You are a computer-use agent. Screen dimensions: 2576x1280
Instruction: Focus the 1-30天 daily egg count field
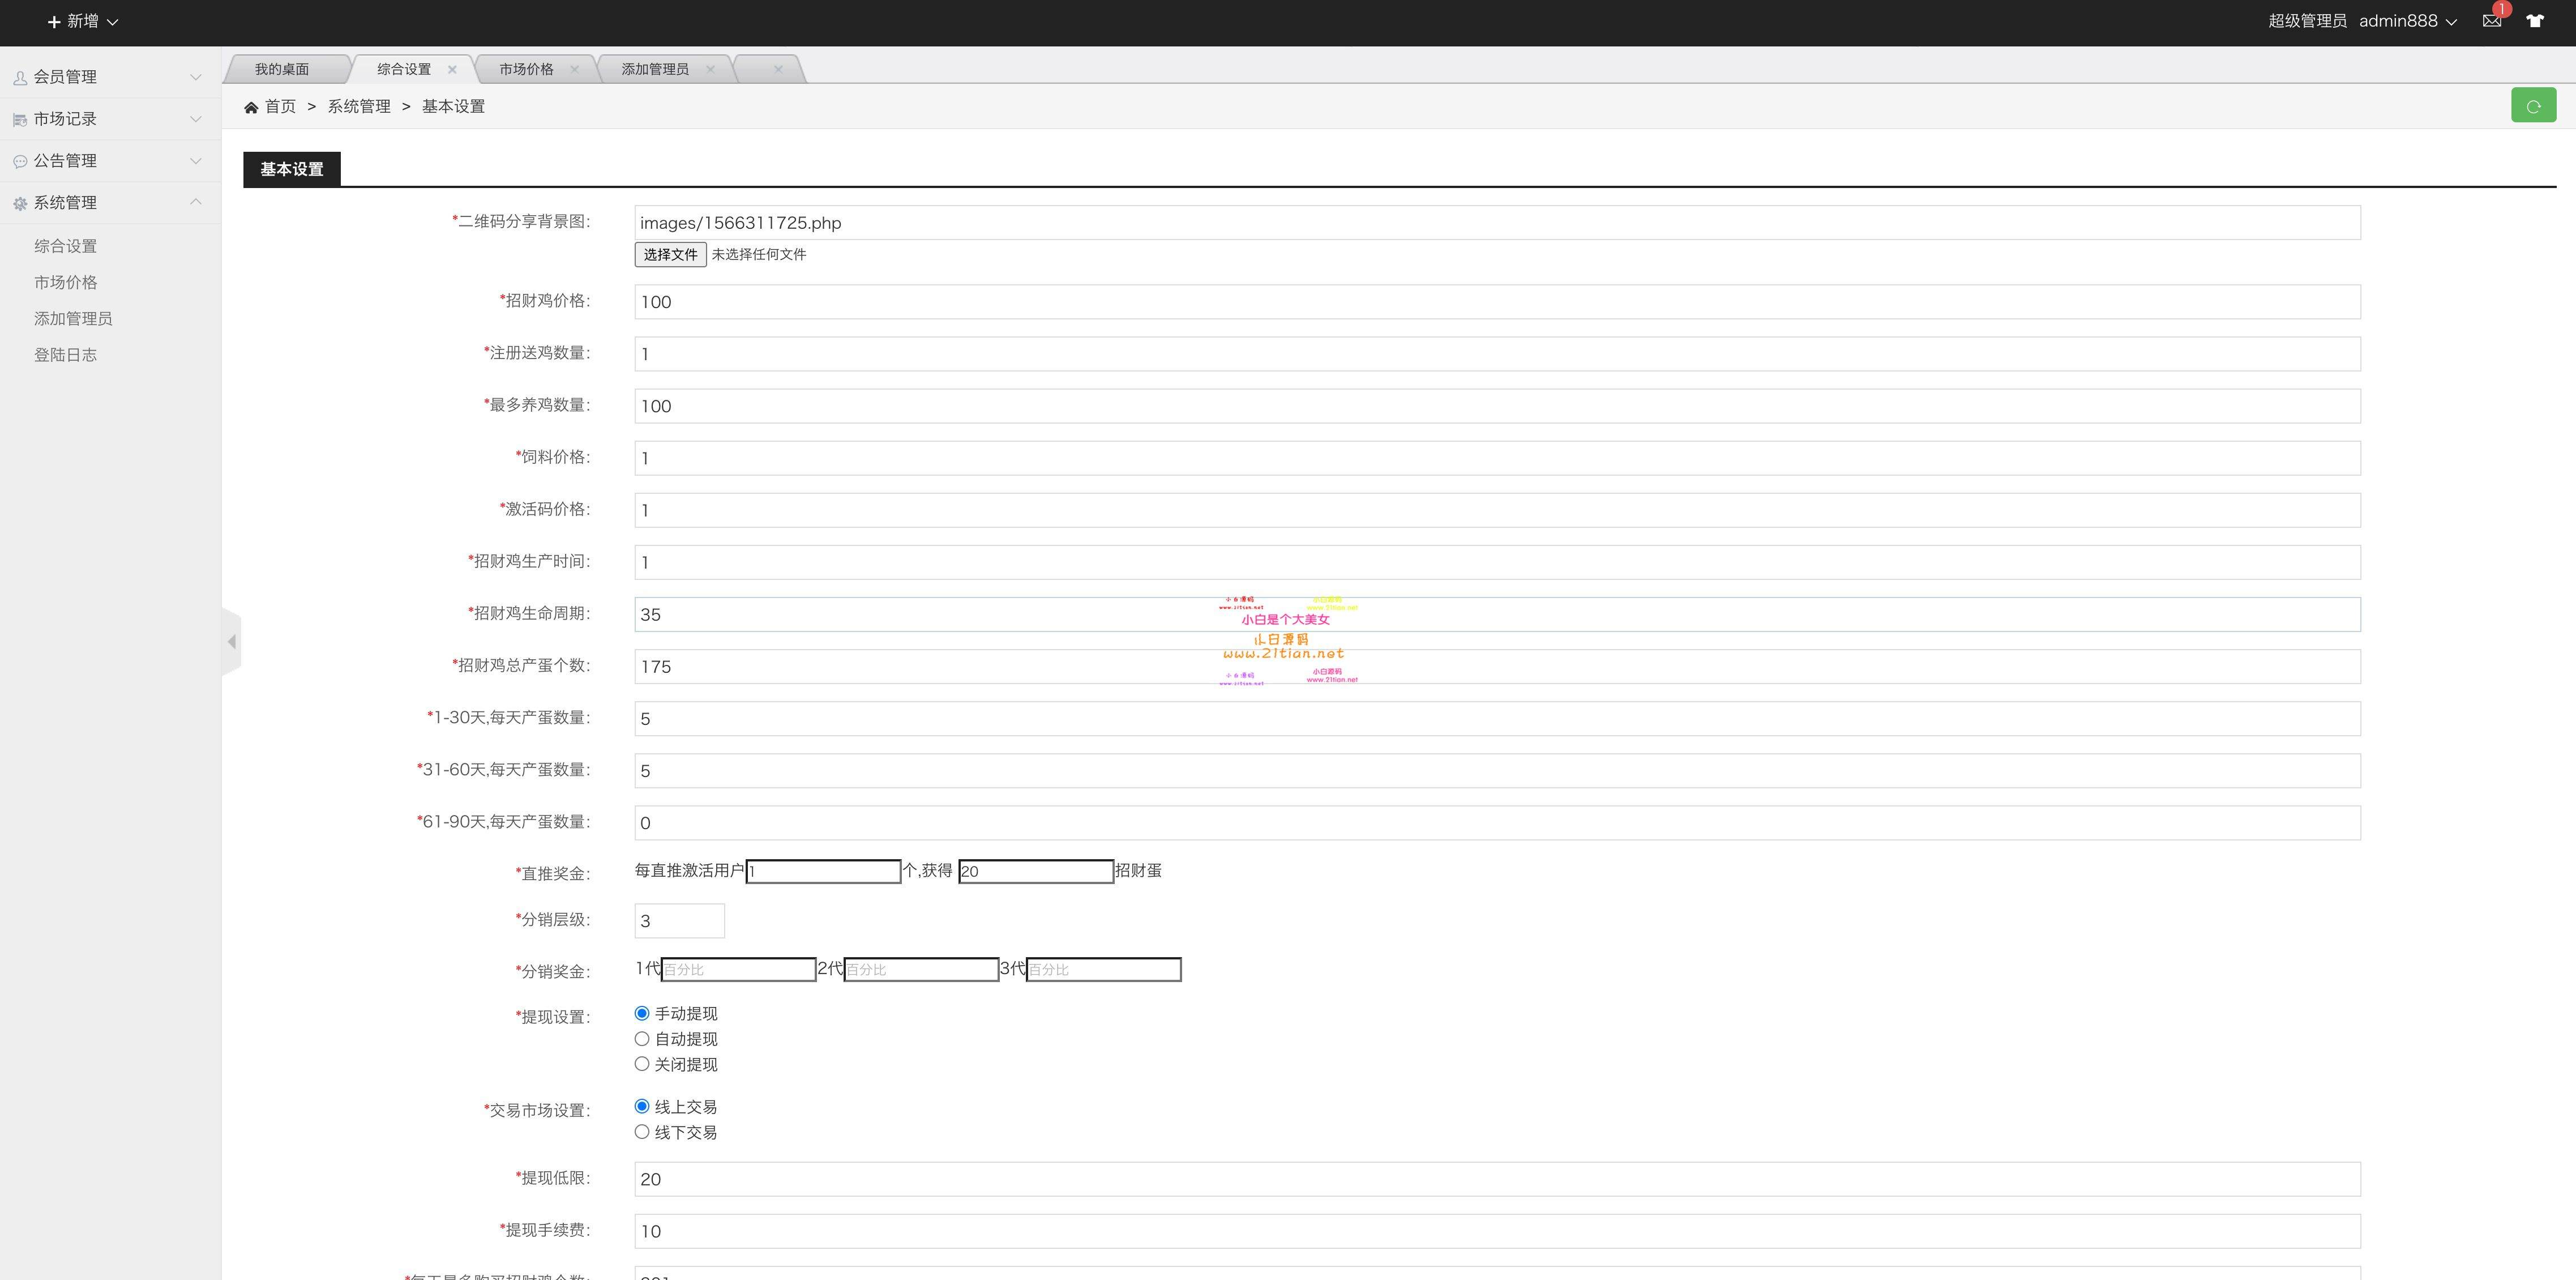[1497, 718]
